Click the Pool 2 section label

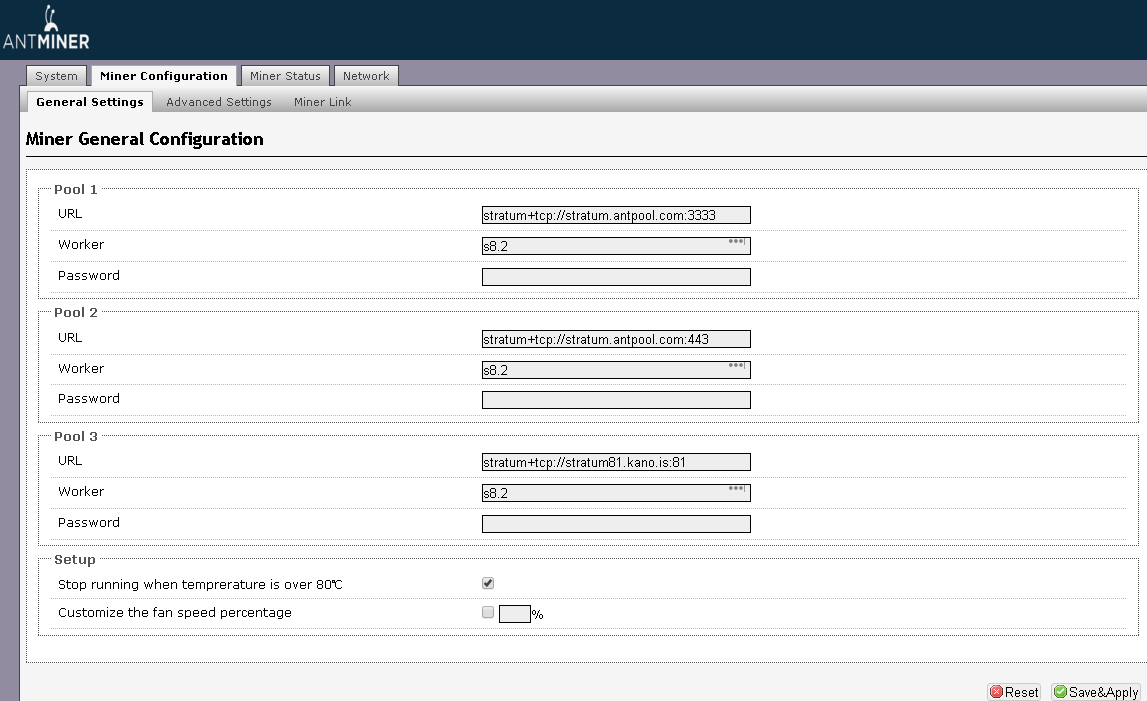click(75, 312)
